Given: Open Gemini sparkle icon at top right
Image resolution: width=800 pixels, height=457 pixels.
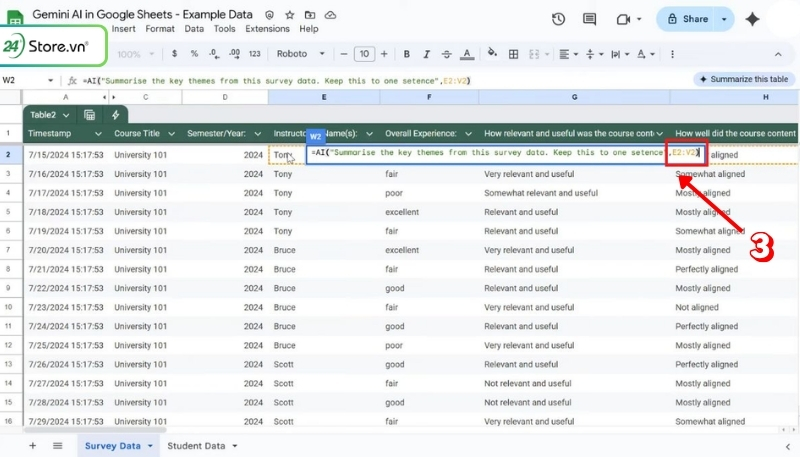Looking at the screenshot, I should point(753,19).
